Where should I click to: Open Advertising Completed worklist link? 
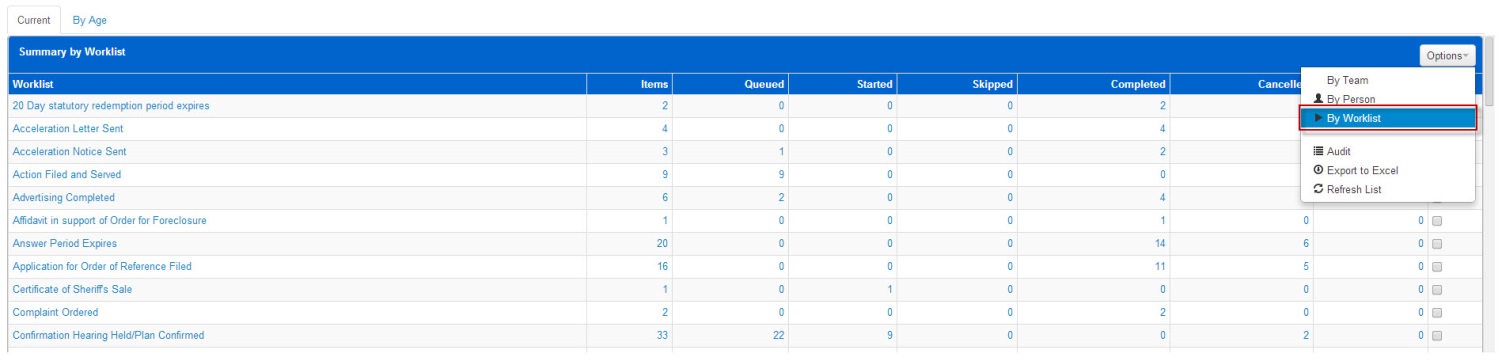[63, 197]
